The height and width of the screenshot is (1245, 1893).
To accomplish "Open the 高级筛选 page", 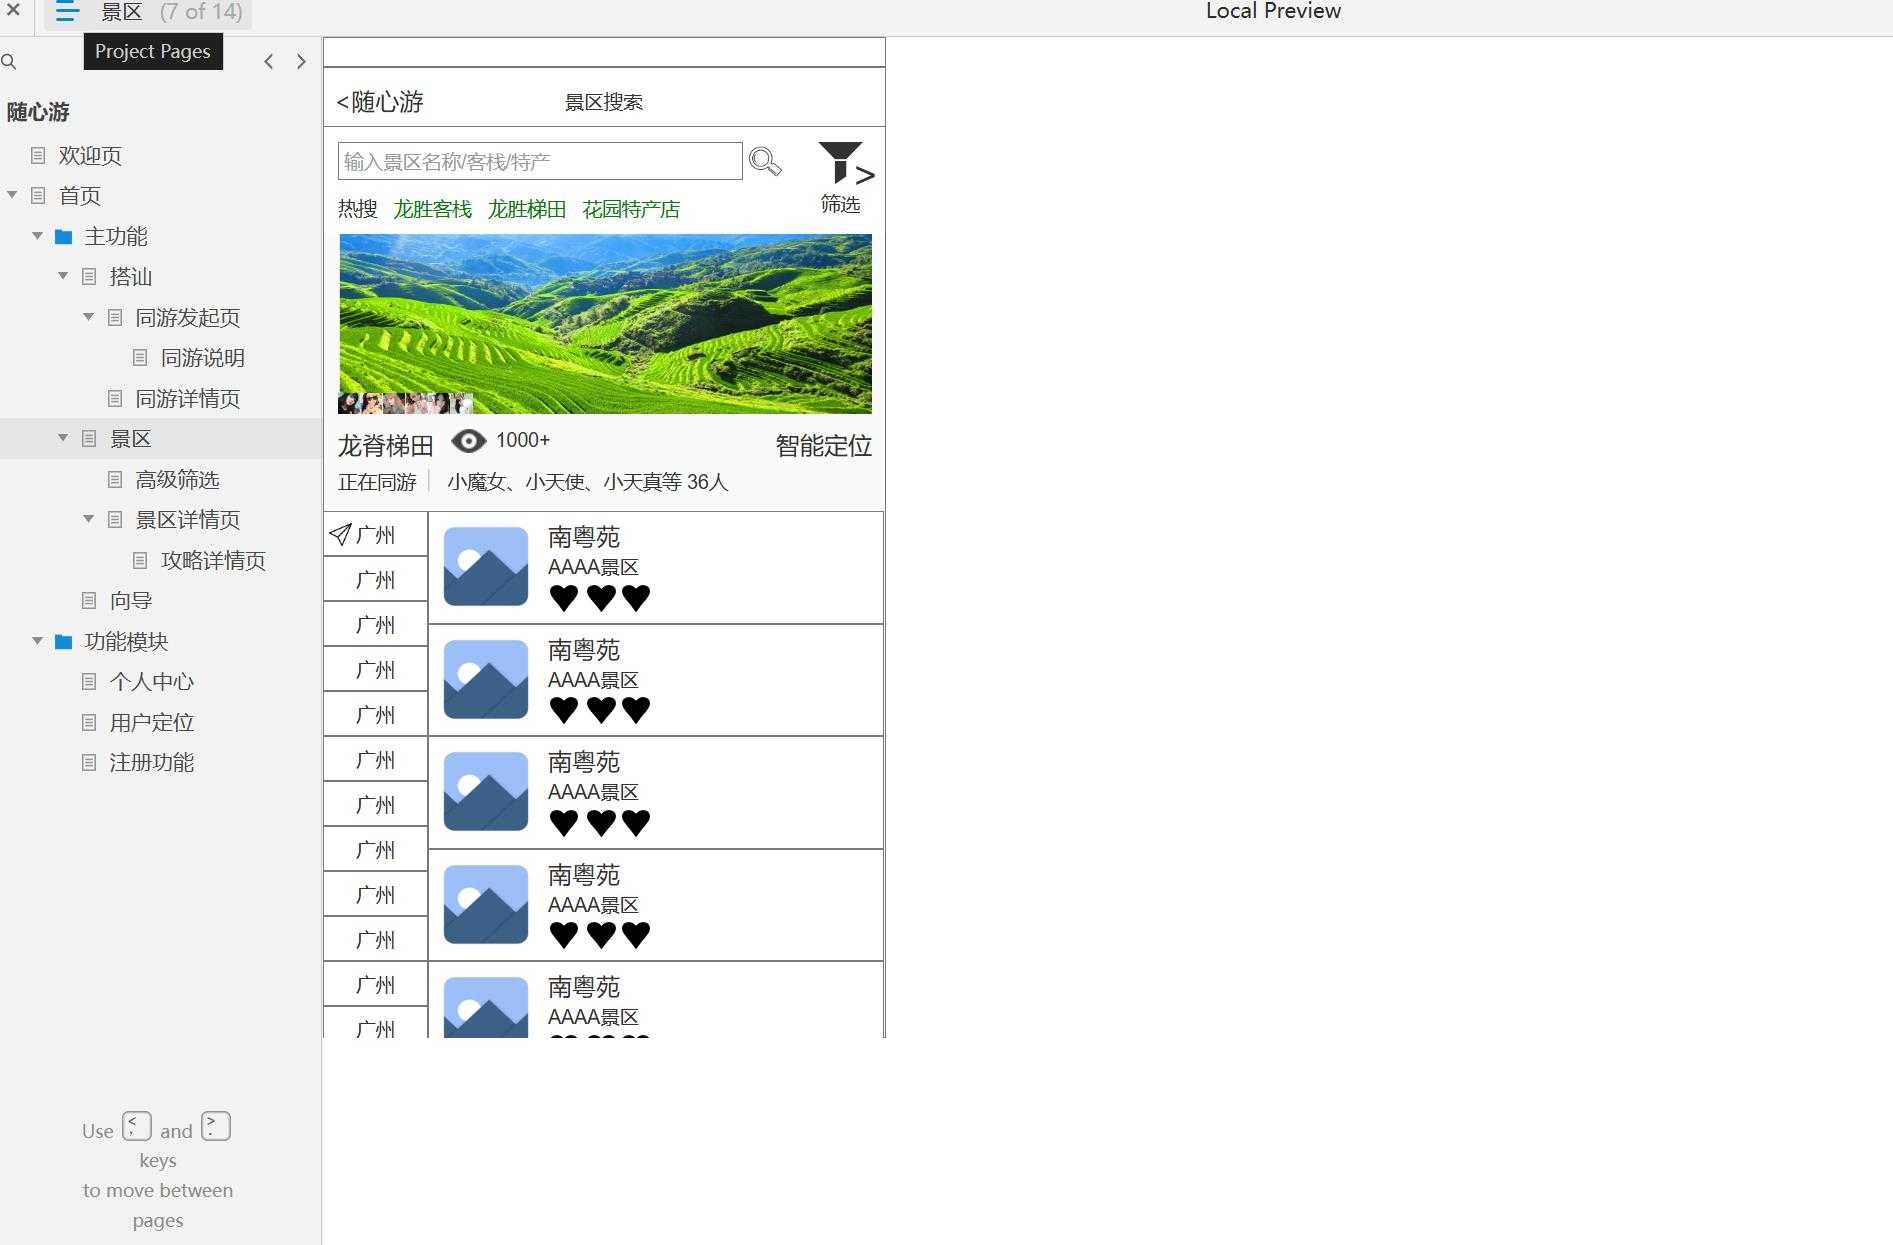I will 178,480.
